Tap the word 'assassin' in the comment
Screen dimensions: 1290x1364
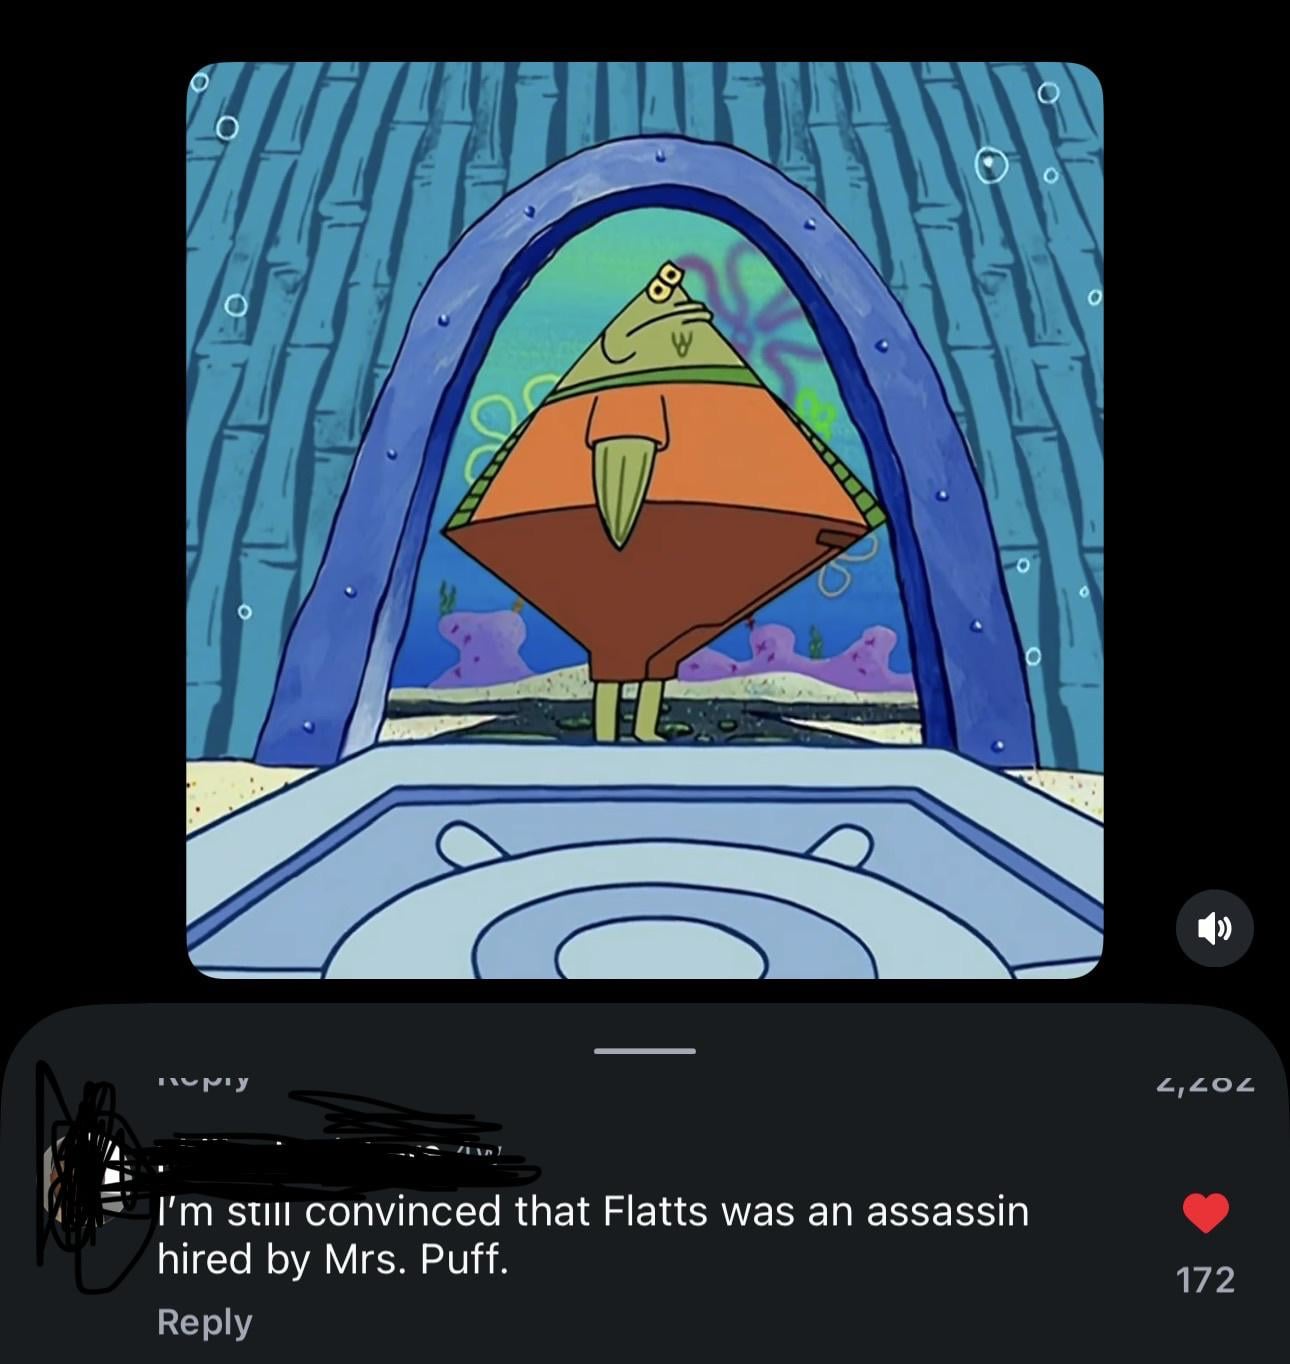pos(946,1211)
